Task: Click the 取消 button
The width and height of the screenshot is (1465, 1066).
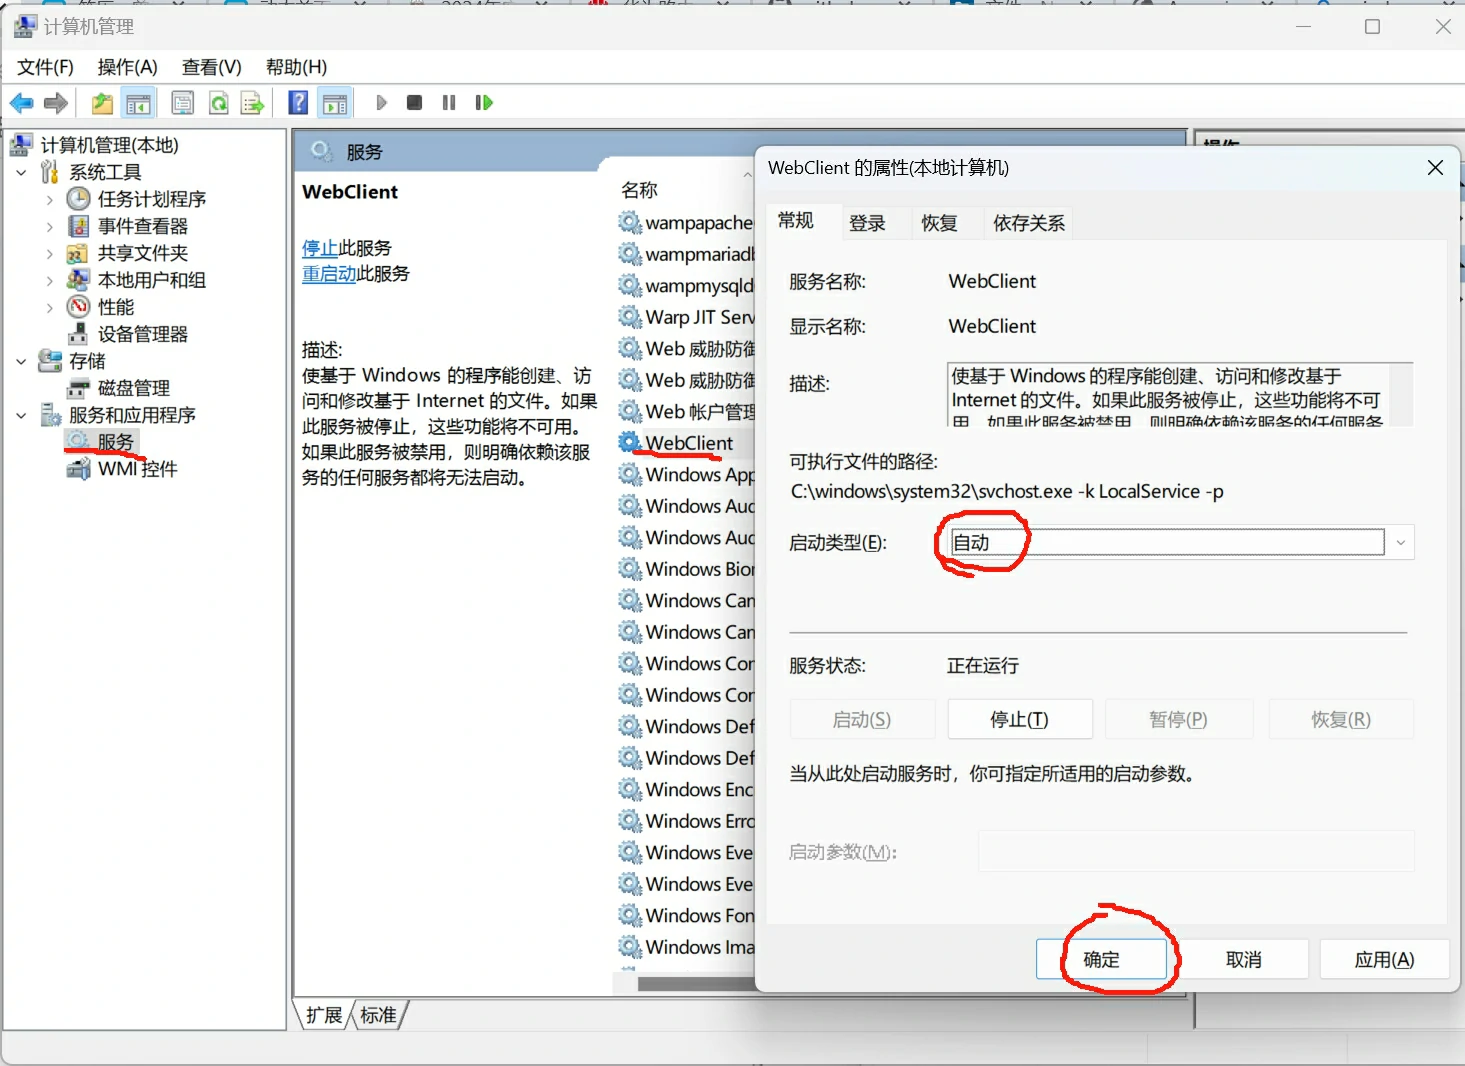Action: pos(1243,960)
